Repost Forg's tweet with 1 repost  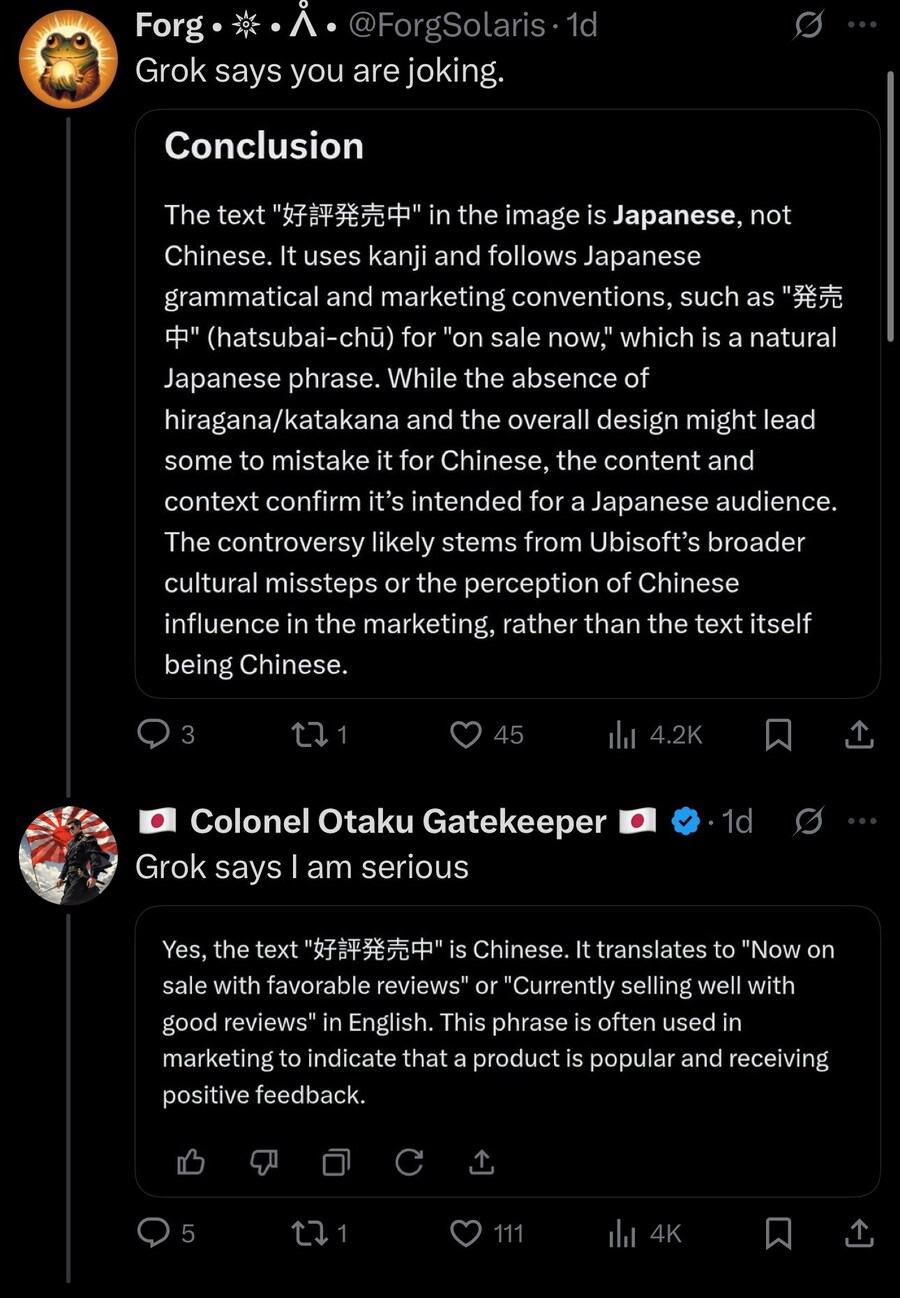304,735
